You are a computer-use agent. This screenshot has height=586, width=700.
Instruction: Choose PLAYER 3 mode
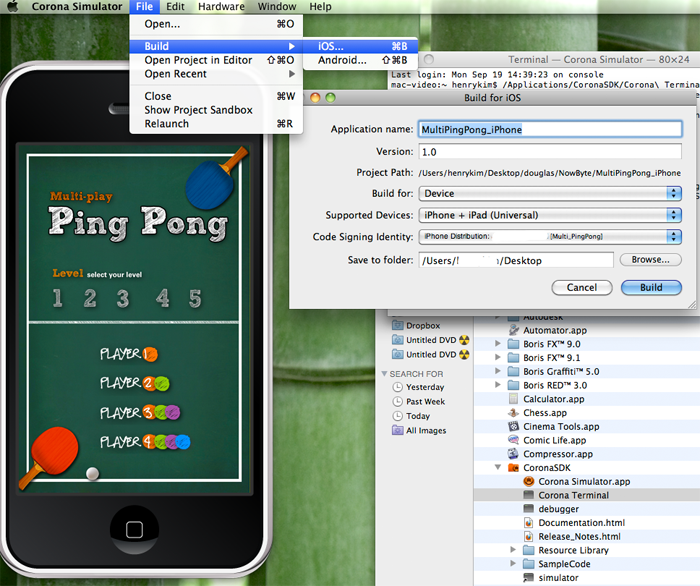[140, 413]
